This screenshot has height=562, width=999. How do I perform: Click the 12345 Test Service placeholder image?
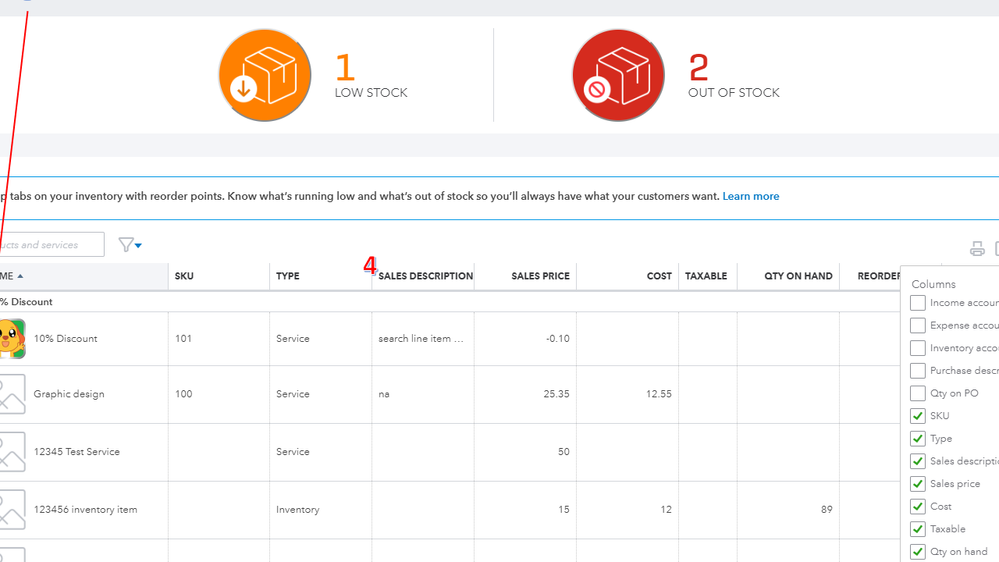[x=12, y=452]
